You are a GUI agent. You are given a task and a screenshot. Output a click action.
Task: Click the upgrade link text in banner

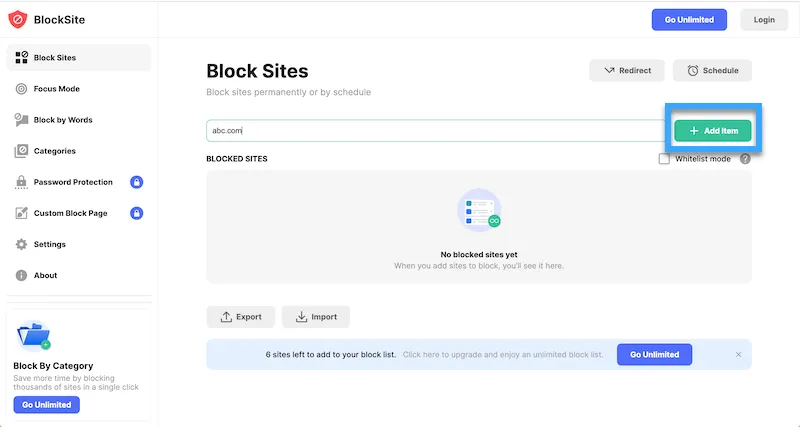(x=503, y=355)
